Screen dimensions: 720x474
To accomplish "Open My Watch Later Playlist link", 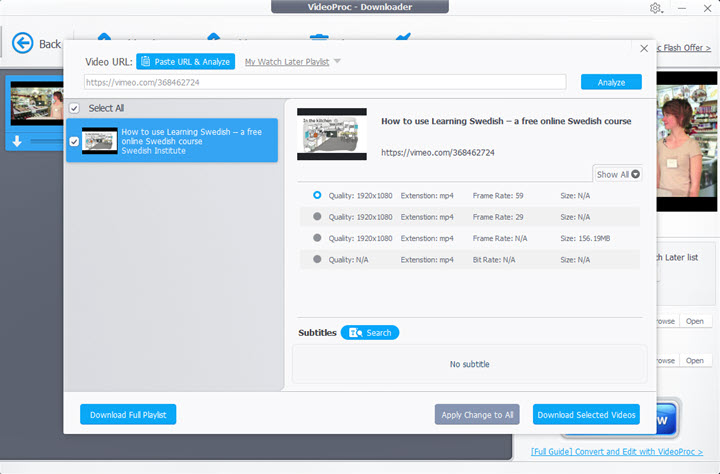I will pos(287,62).
